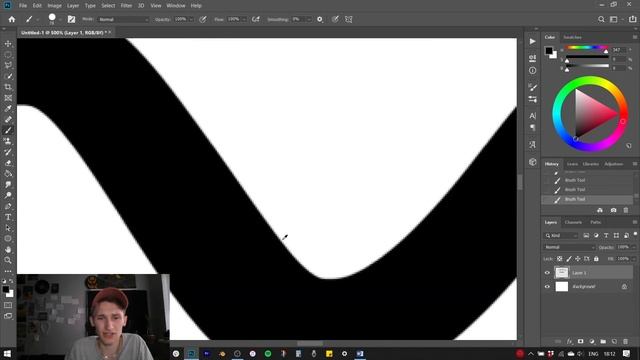Toggle lock all padlock icon

point(596,259)
